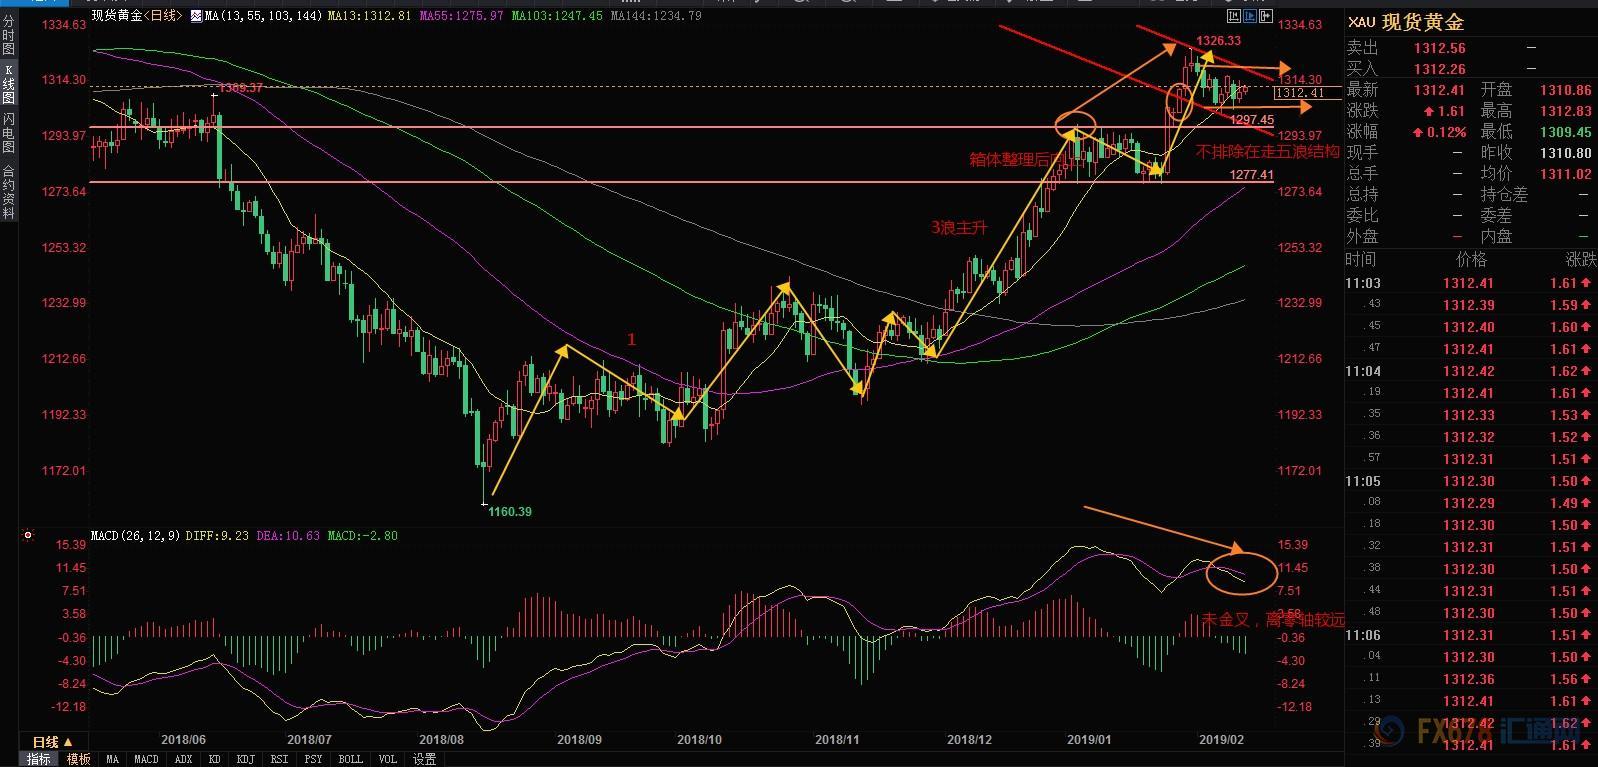Screen dimensions: 1598x767
Task: Click the 涨跌 column header in tick list
Action: click(x=1582, y=259)
